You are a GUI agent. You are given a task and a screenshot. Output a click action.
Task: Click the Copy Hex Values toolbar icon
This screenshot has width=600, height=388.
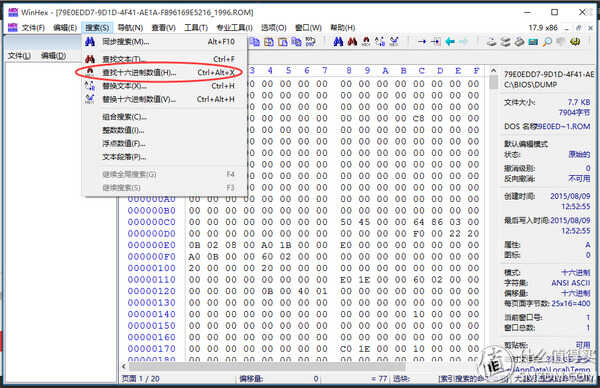tap(296, 42)
